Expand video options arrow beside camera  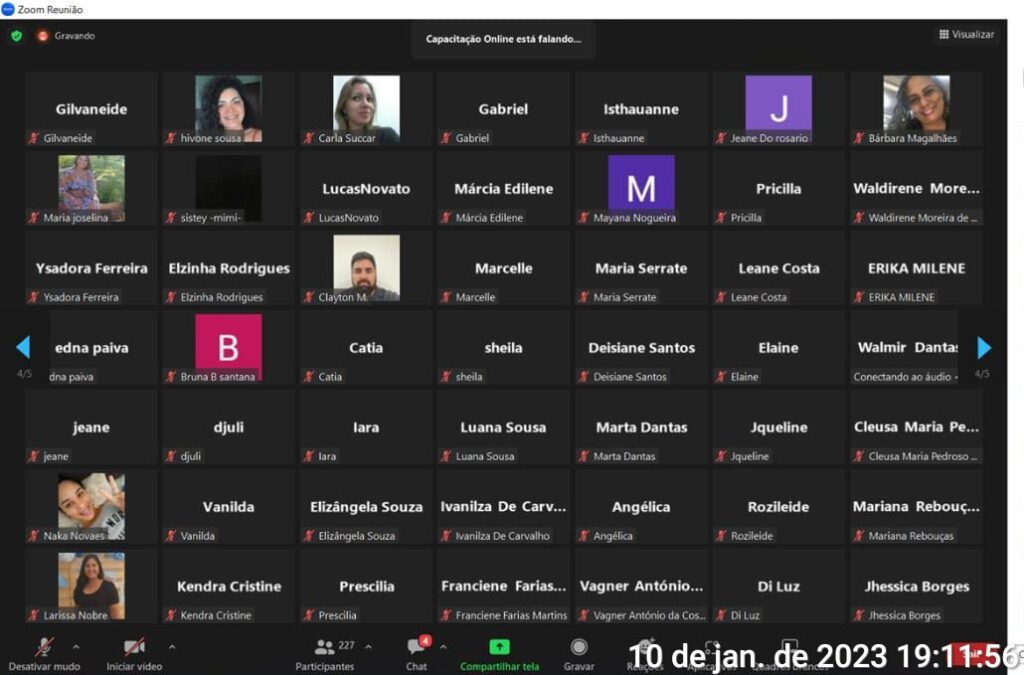172,646
